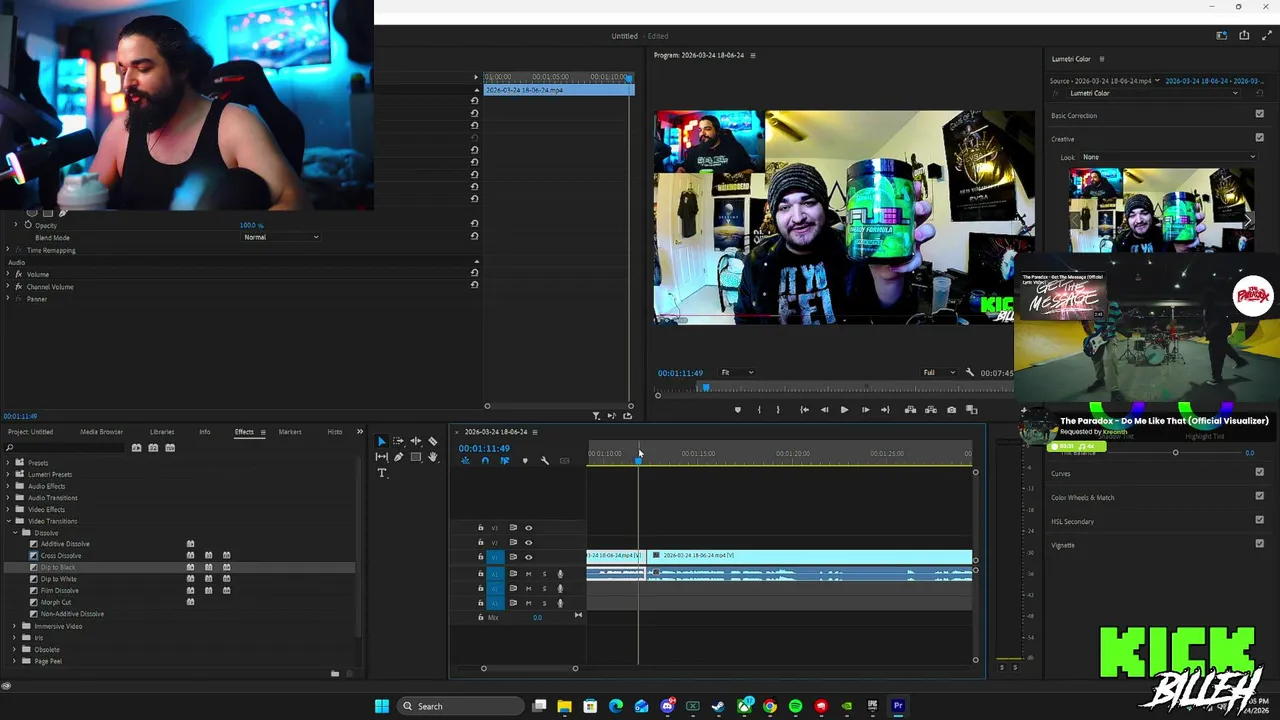Open Blend Mode Normal dropdown
The image size is (1280, 720).
tap(281, 237)
